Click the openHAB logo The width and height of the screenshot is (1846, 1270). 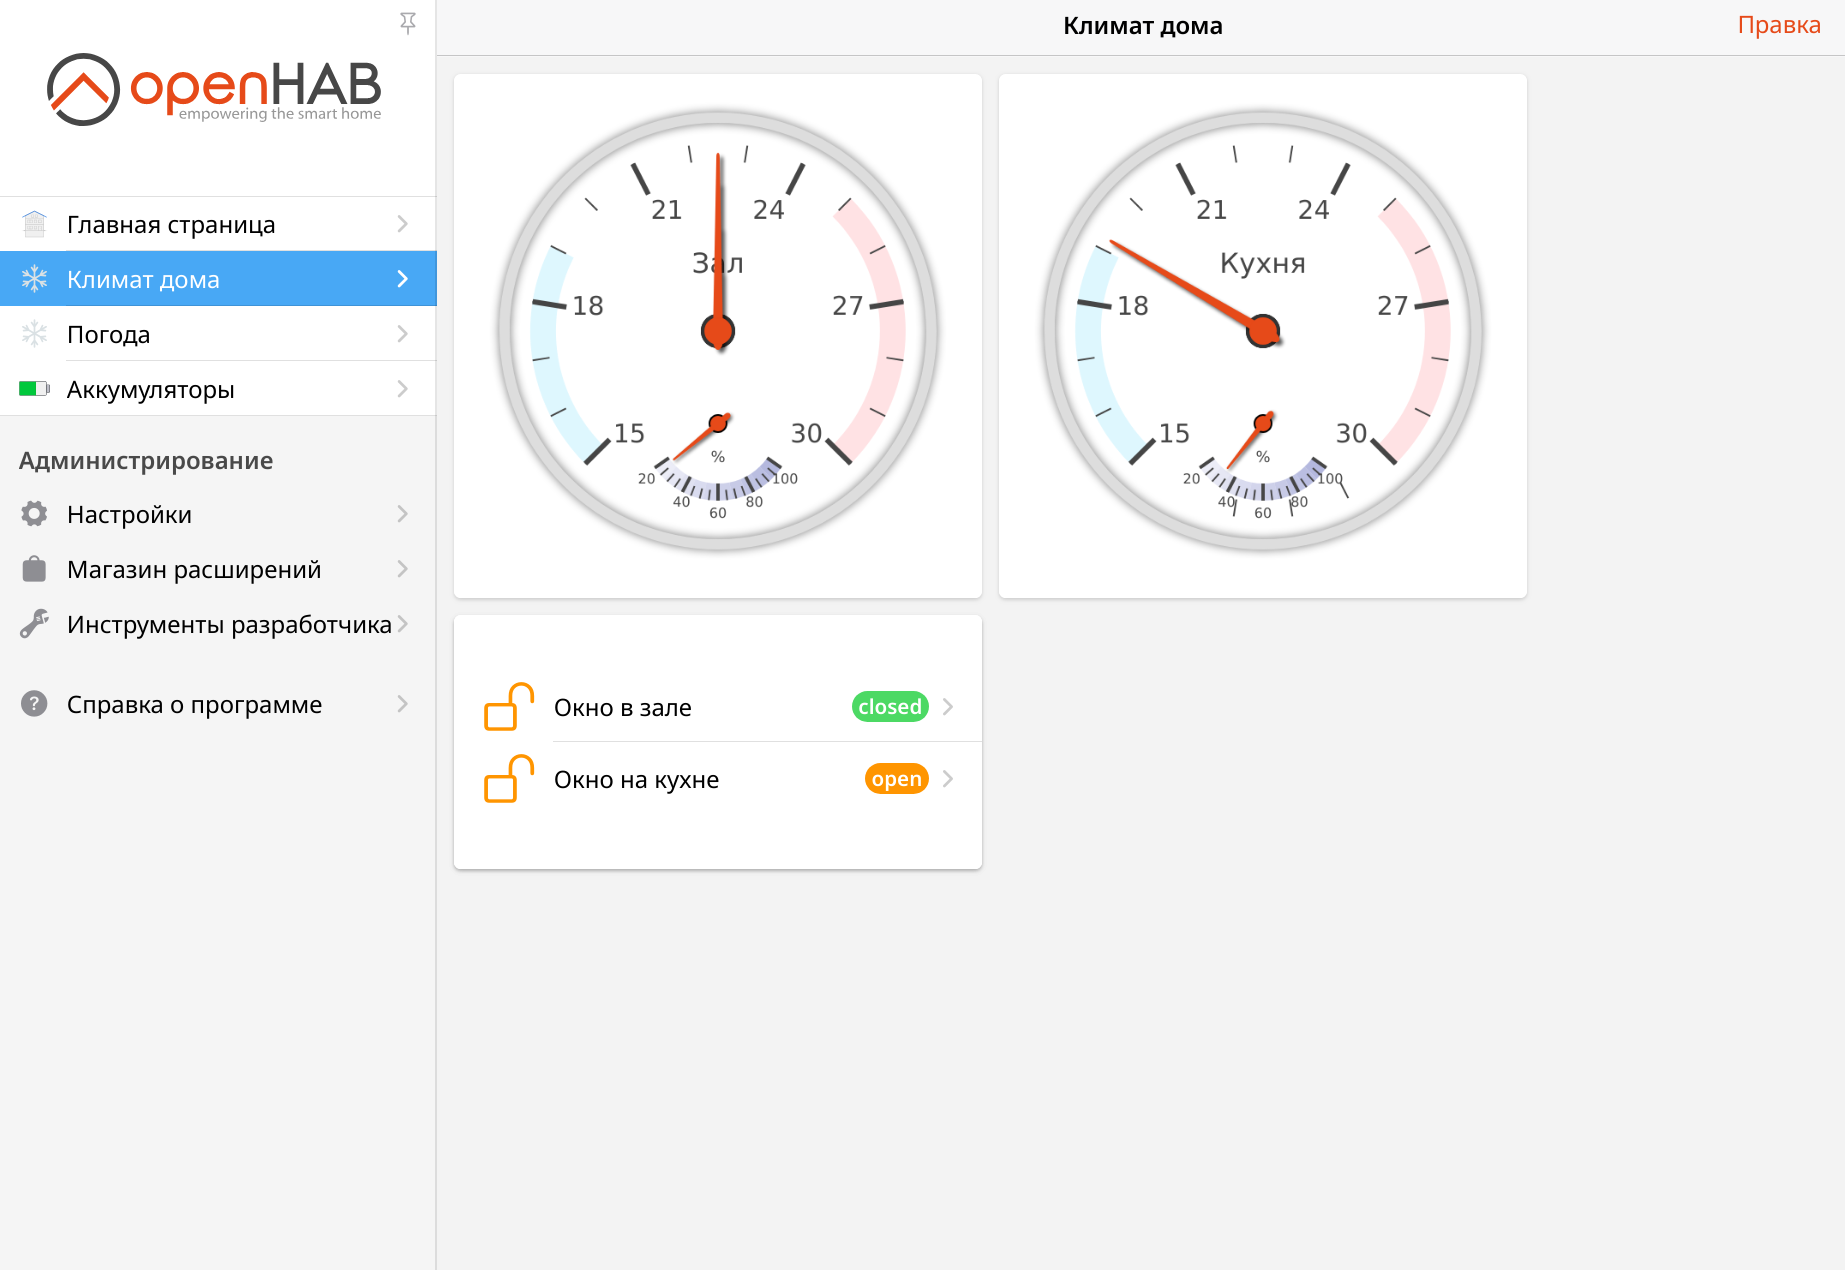coord(215,89)
